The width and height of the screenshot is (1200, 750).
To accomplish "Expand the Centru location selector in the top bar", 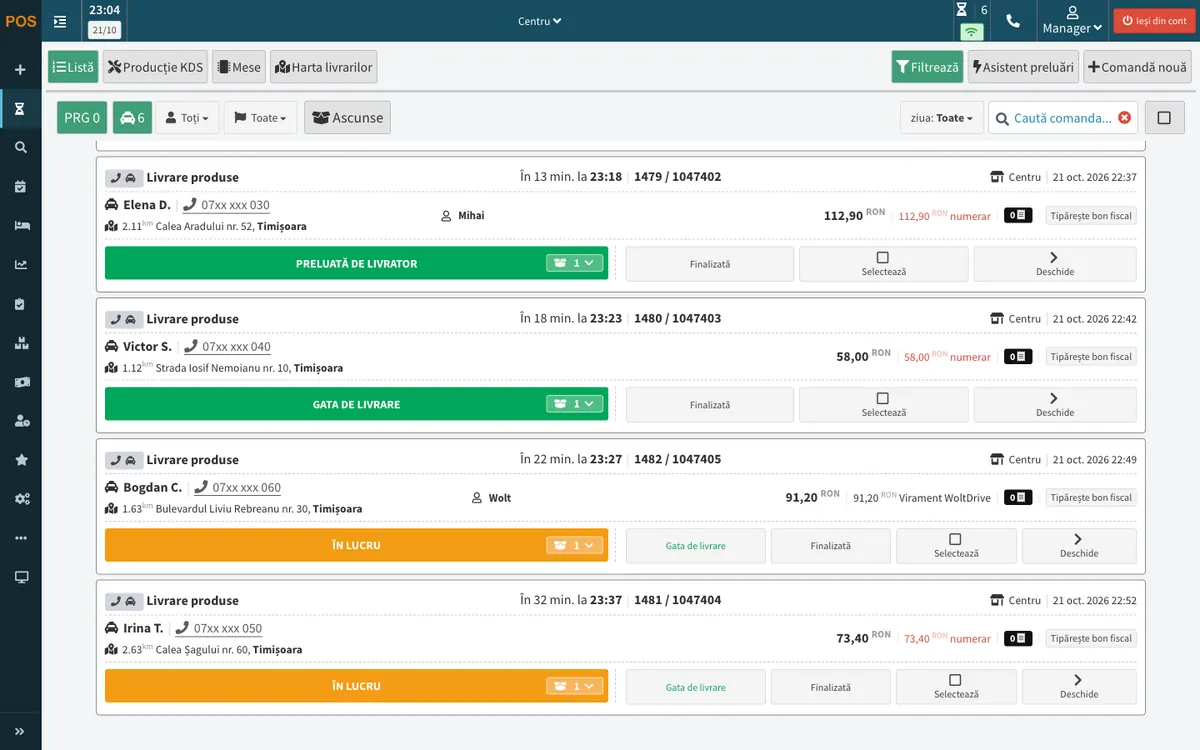I will click(540, 21).
